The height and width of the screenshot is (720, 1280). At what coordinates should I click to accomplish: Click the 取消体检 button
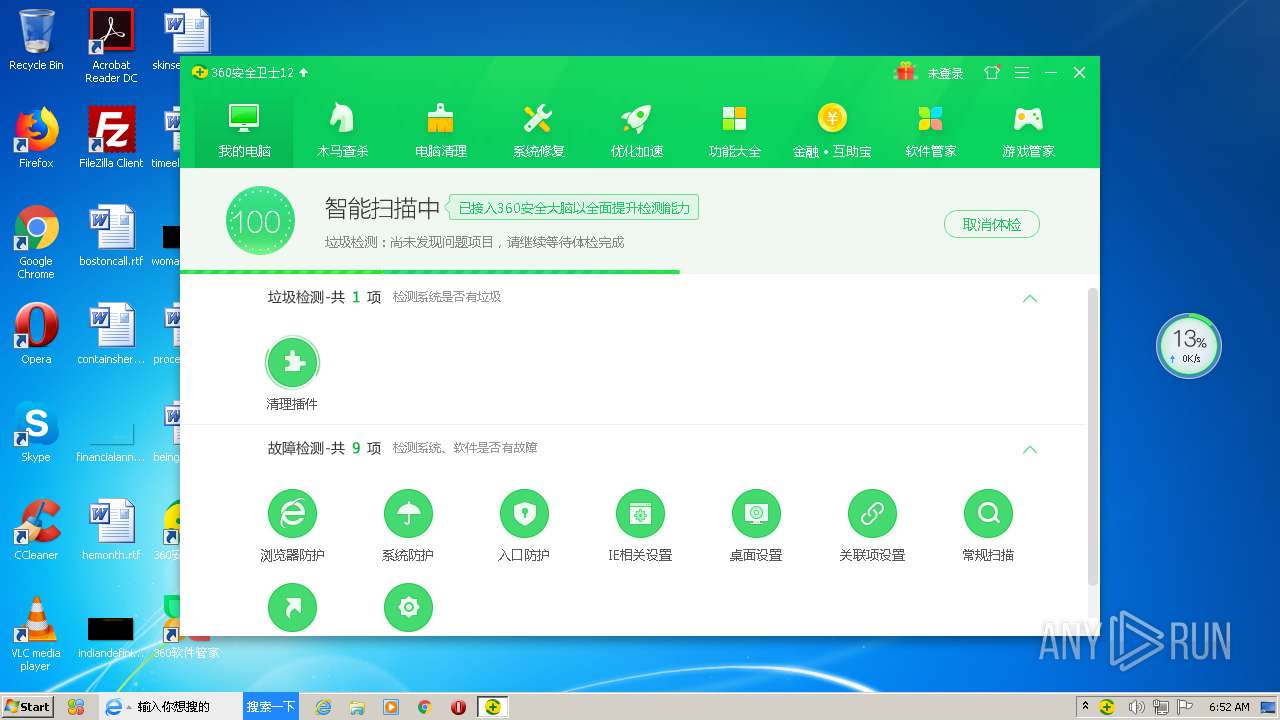991,224
